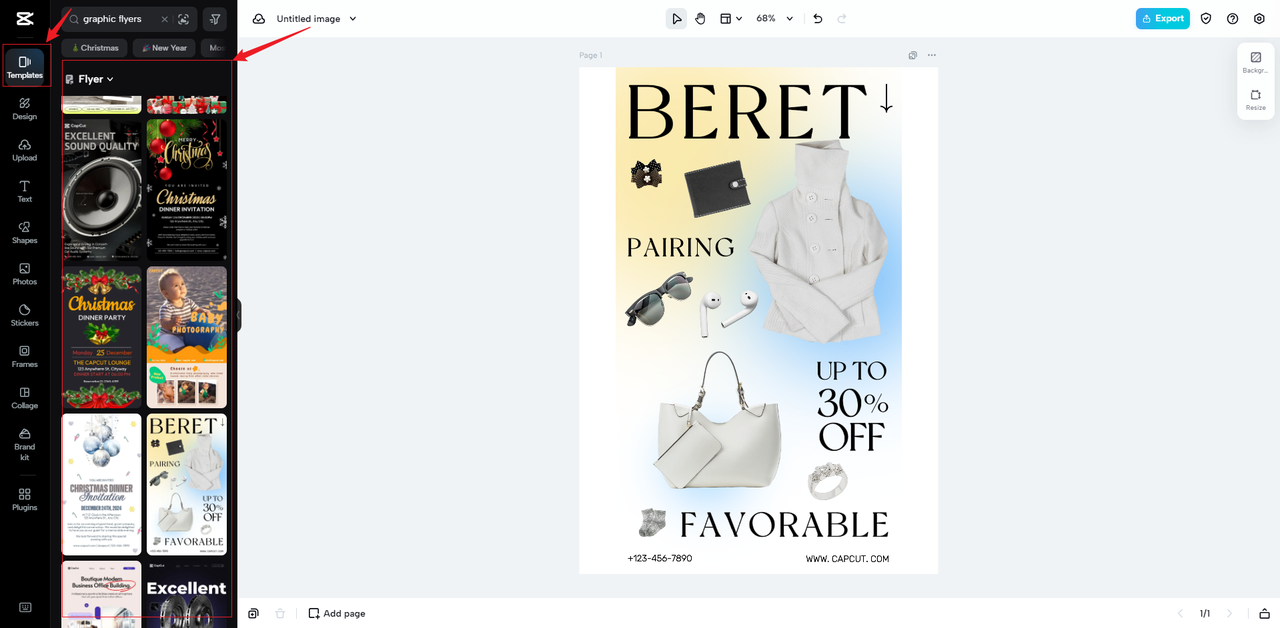Select the white handbag image on canvas
The width and height of the screenshot is (1280, 628).
click(x=718, y=420)
